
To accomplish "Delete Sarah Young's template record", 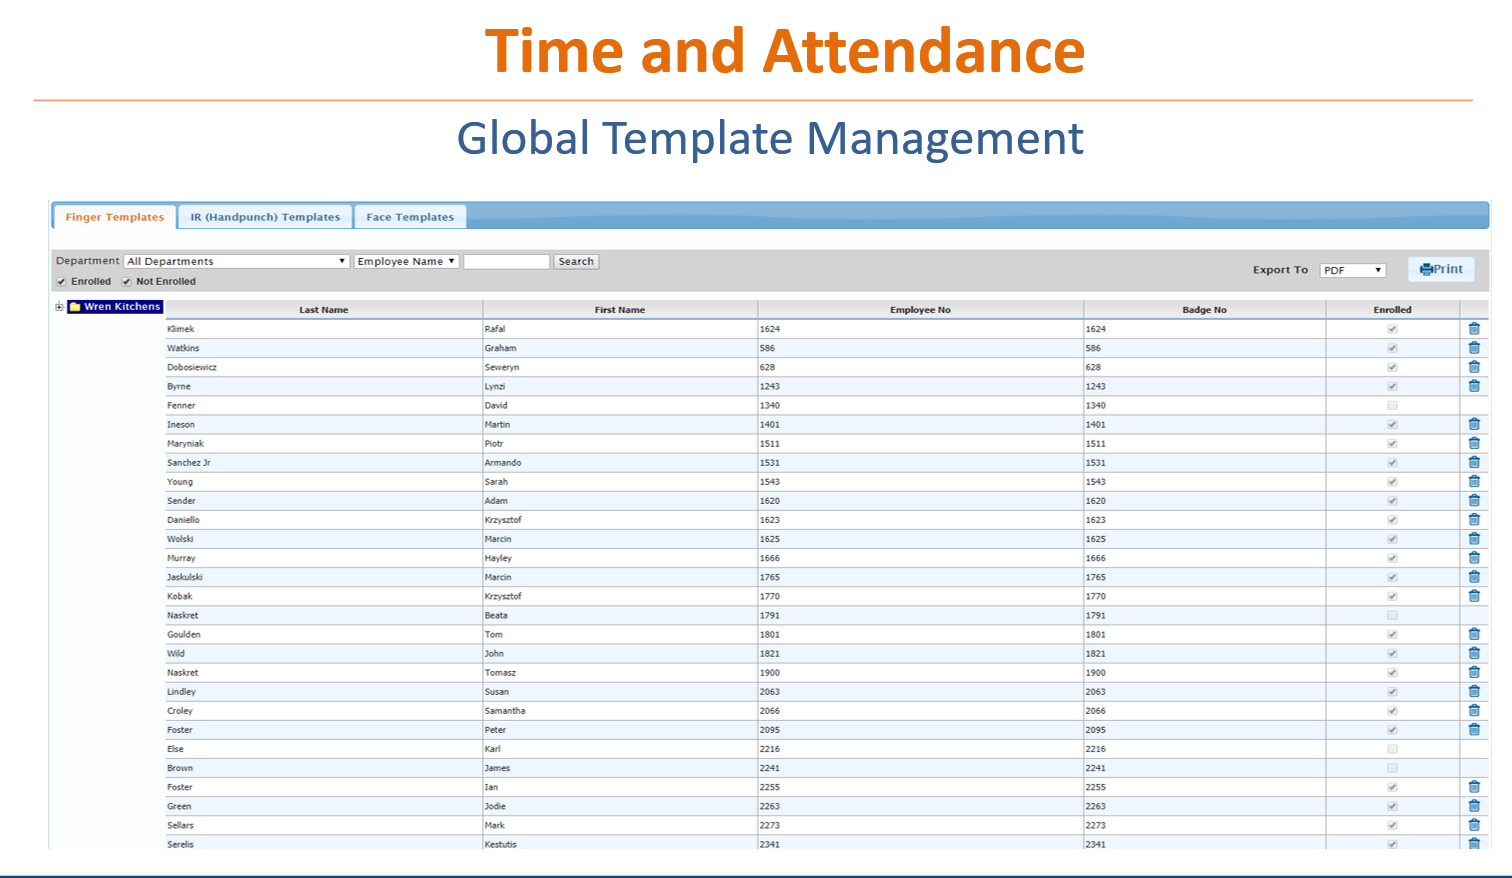I will coord(1474,481).
